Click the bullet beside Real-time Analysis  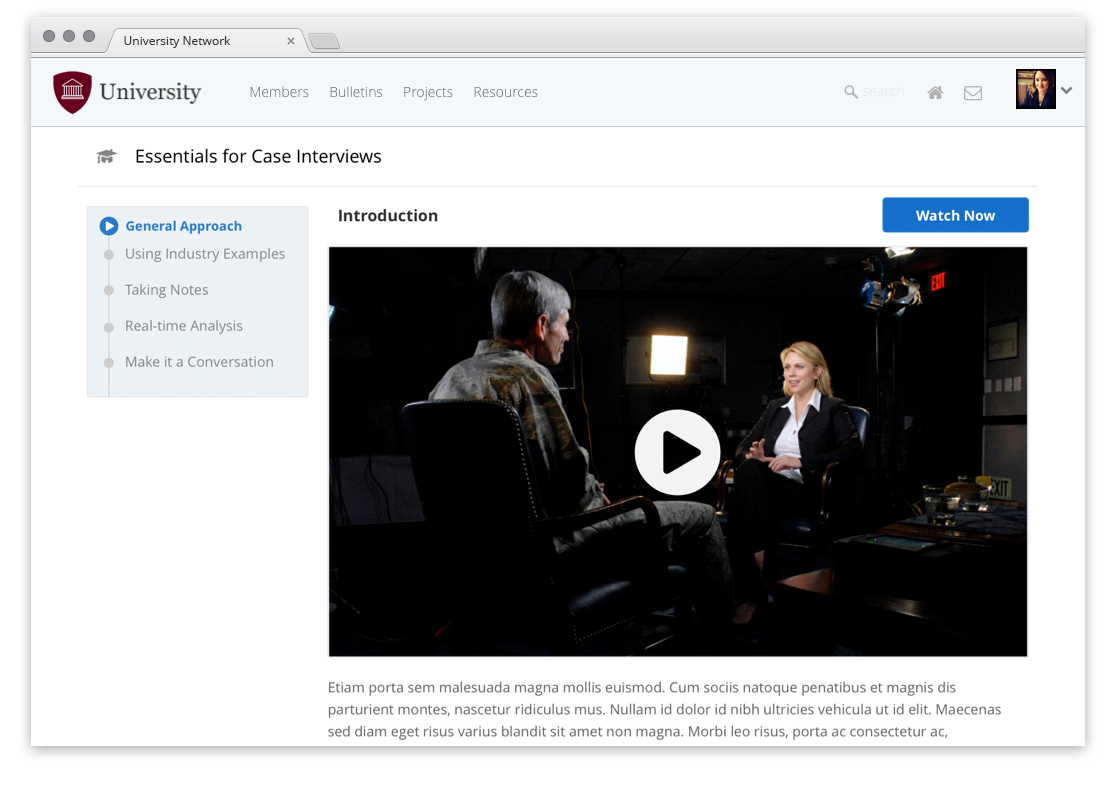pos(109,328)
